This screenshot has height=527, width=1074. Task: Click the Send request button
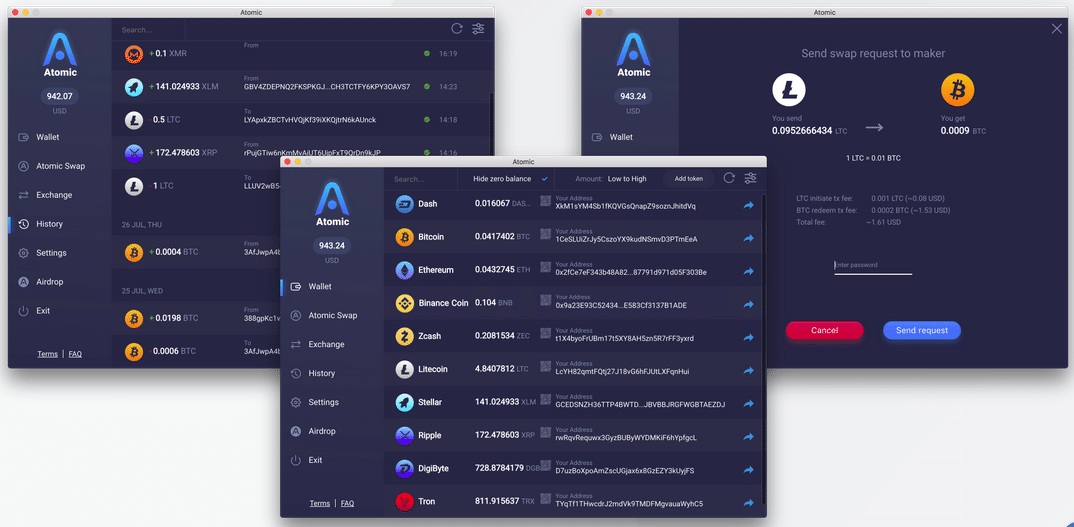922,330
